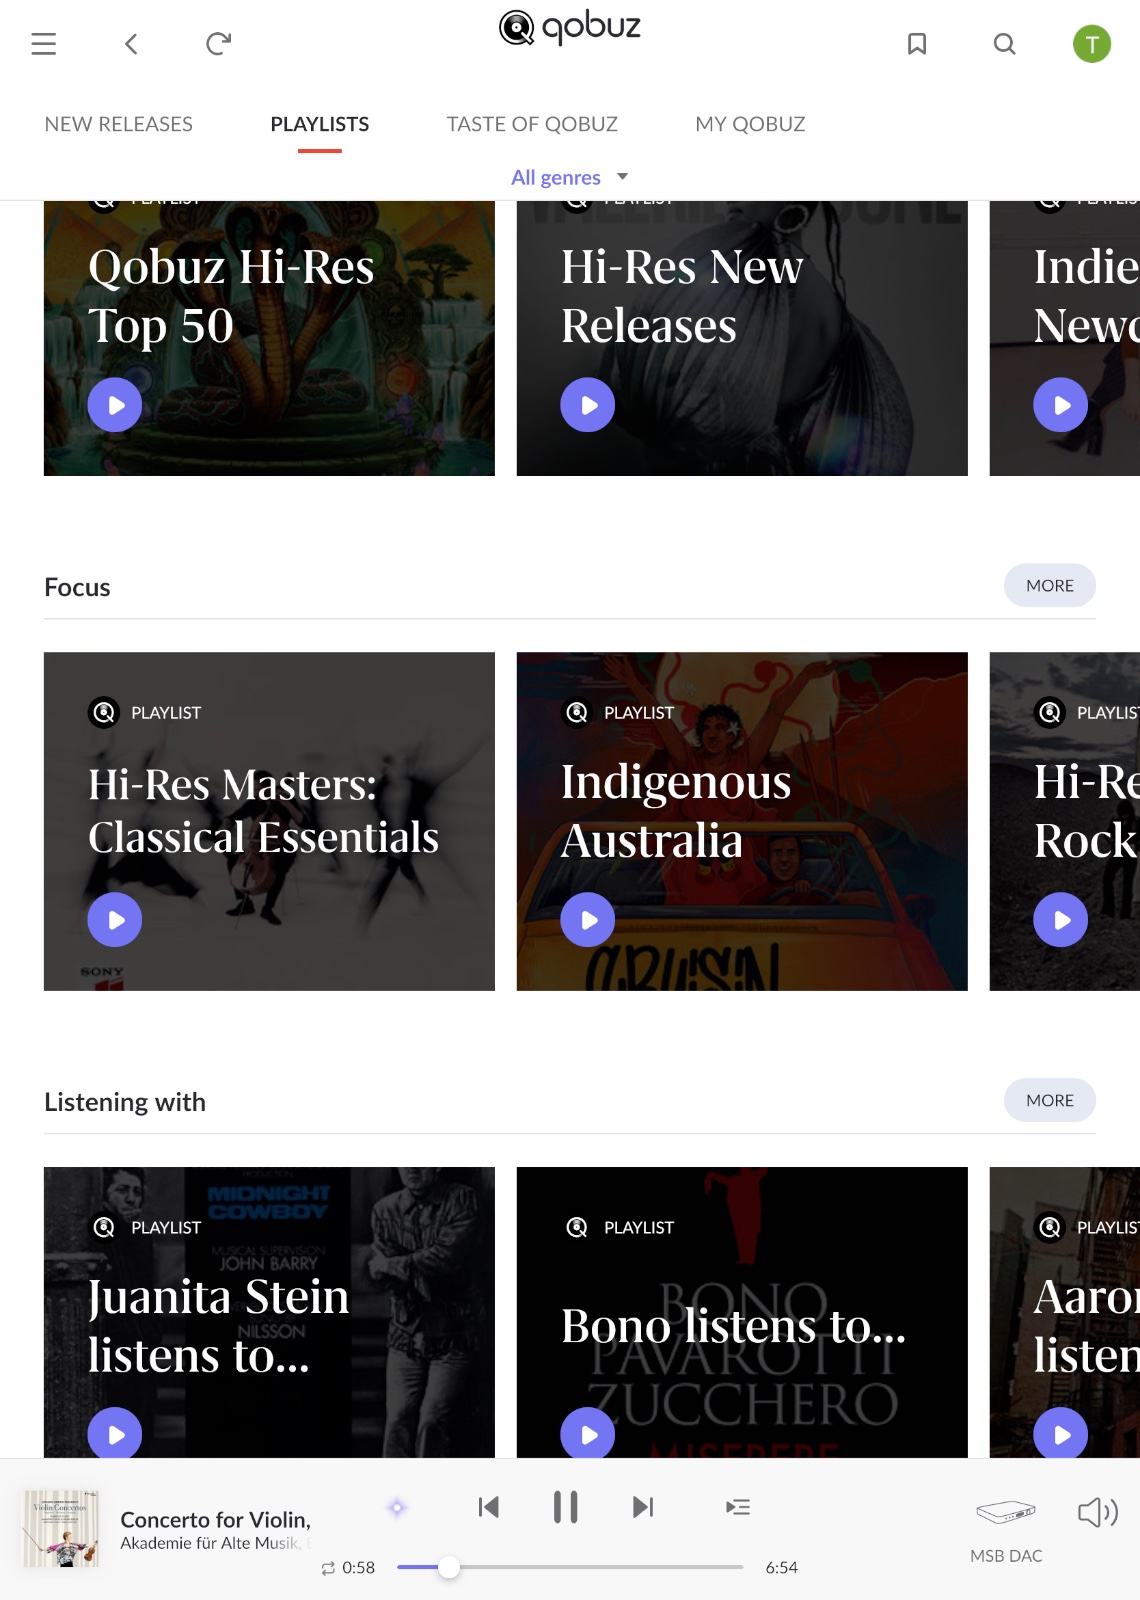Seek with the playback progress handle
This screenshot has width=1140, height=1600.
tap(449, 1567)
